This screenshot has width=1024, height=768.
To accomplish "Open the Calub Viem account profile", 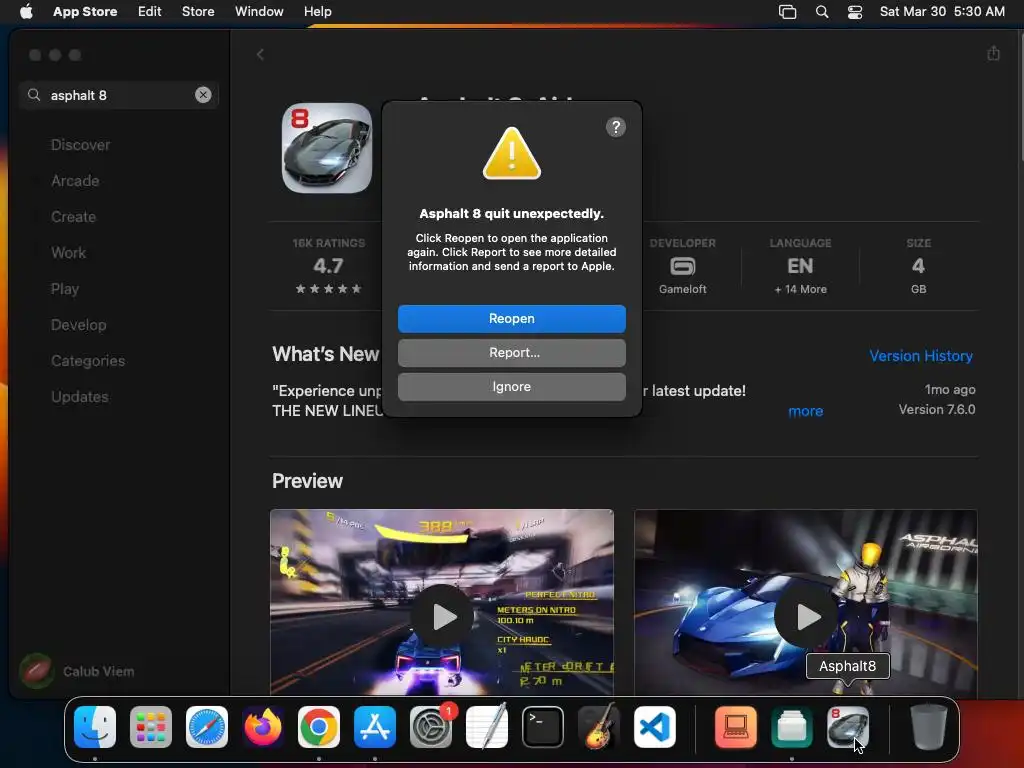I will point(78,671).
